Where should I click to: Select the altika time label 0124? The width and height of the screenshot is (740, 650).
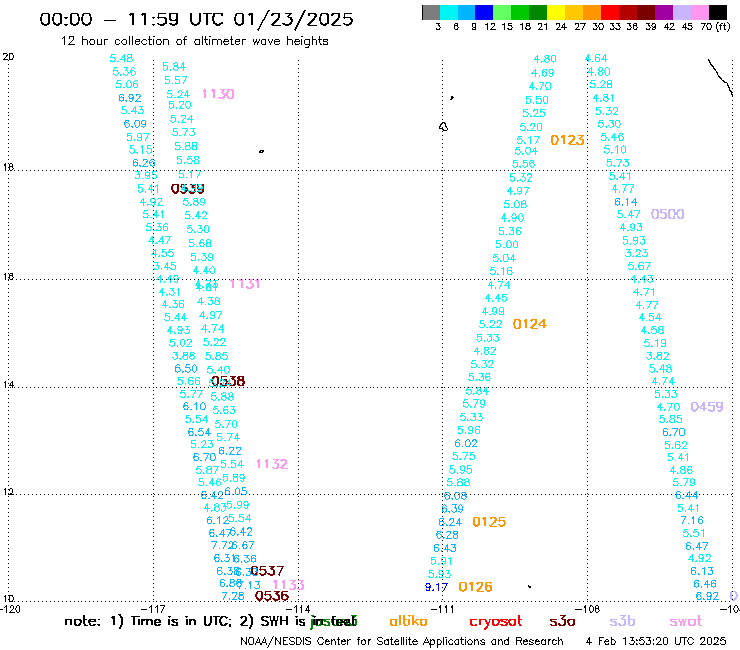point(530,324)
